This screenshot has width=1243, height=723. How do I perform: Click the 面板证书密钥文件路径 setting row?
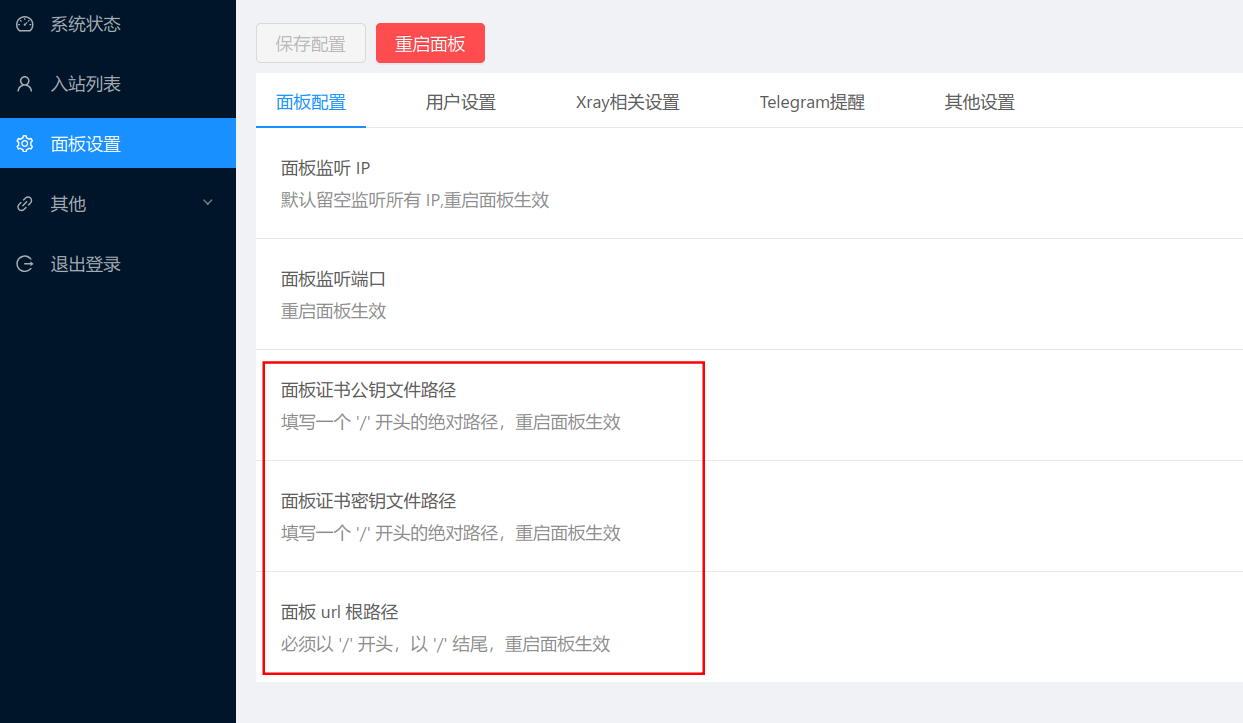click(450, 516)
